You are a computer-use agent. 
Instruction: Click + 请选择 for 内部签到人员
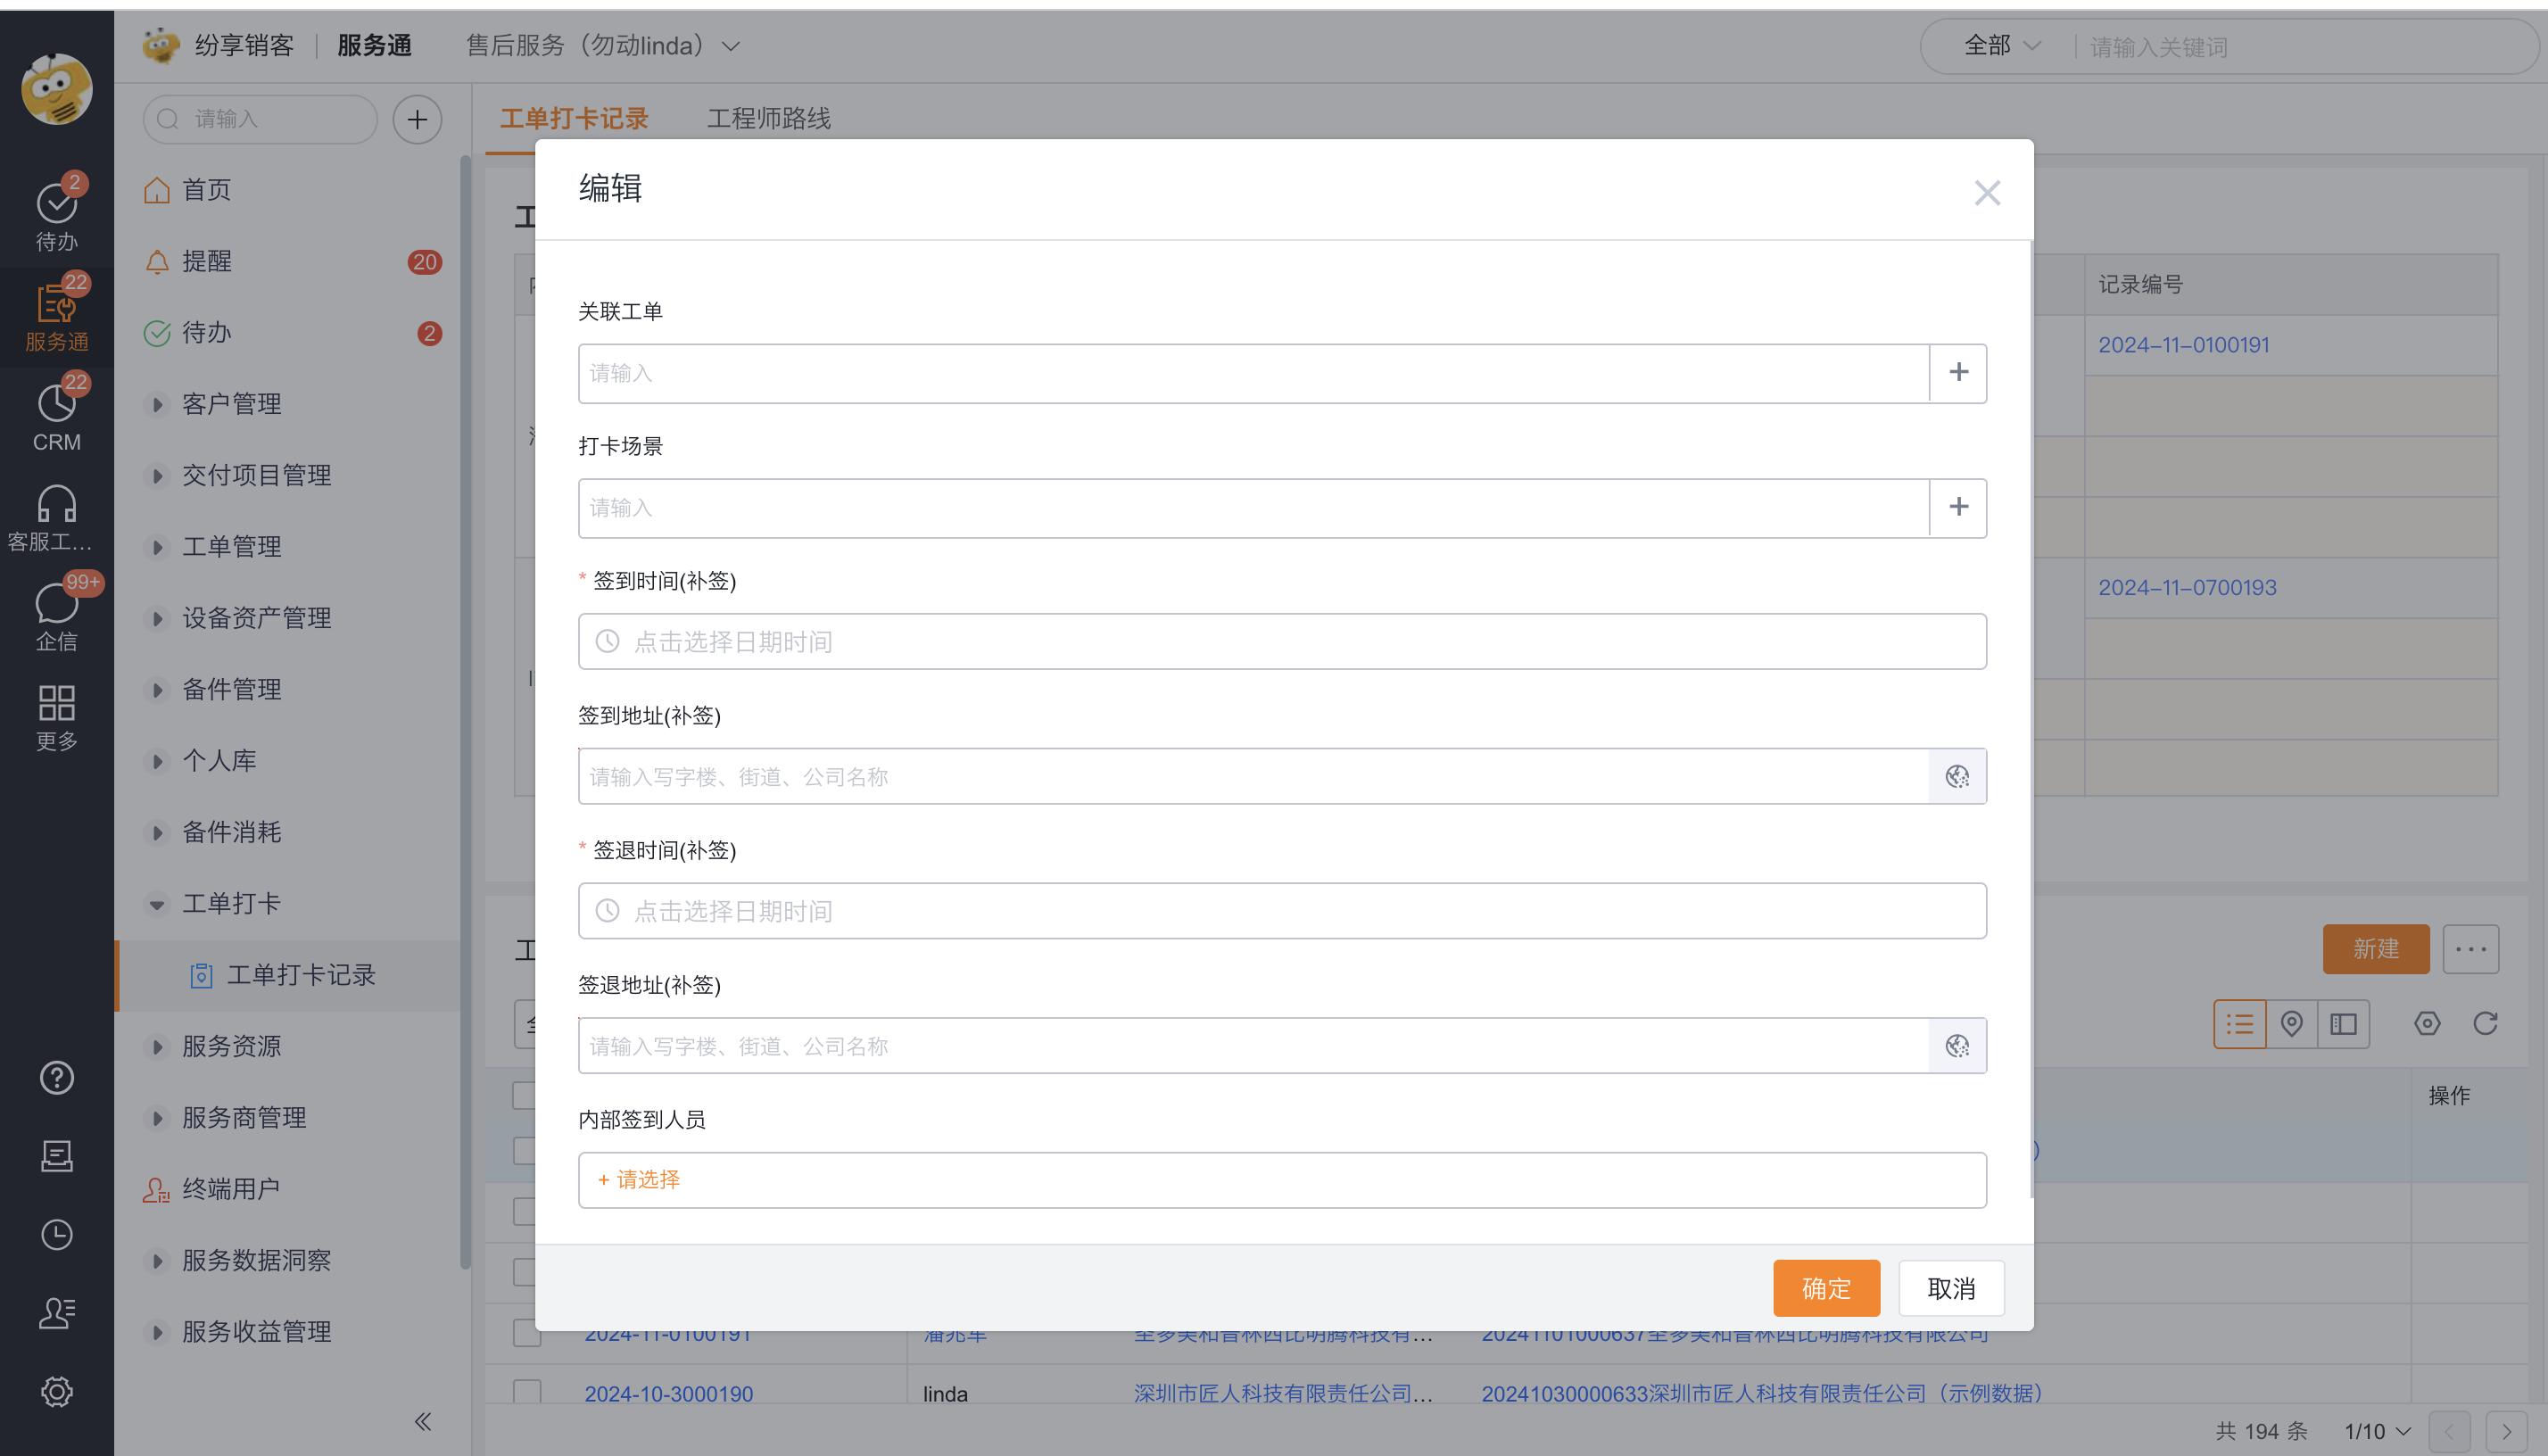tap(638, 1180)
